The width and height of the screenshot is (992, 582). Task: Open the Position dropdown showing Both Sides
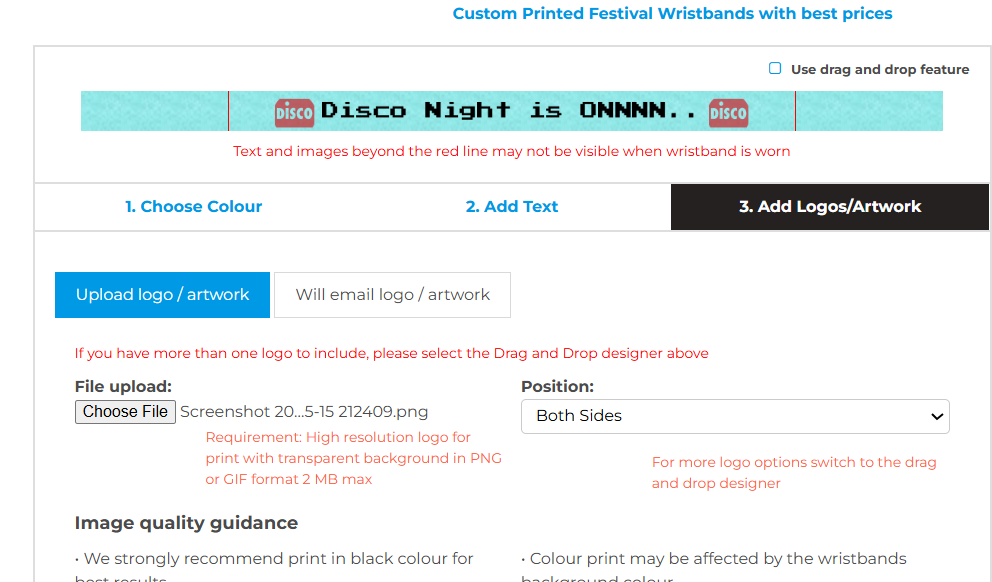coord(734,416)
